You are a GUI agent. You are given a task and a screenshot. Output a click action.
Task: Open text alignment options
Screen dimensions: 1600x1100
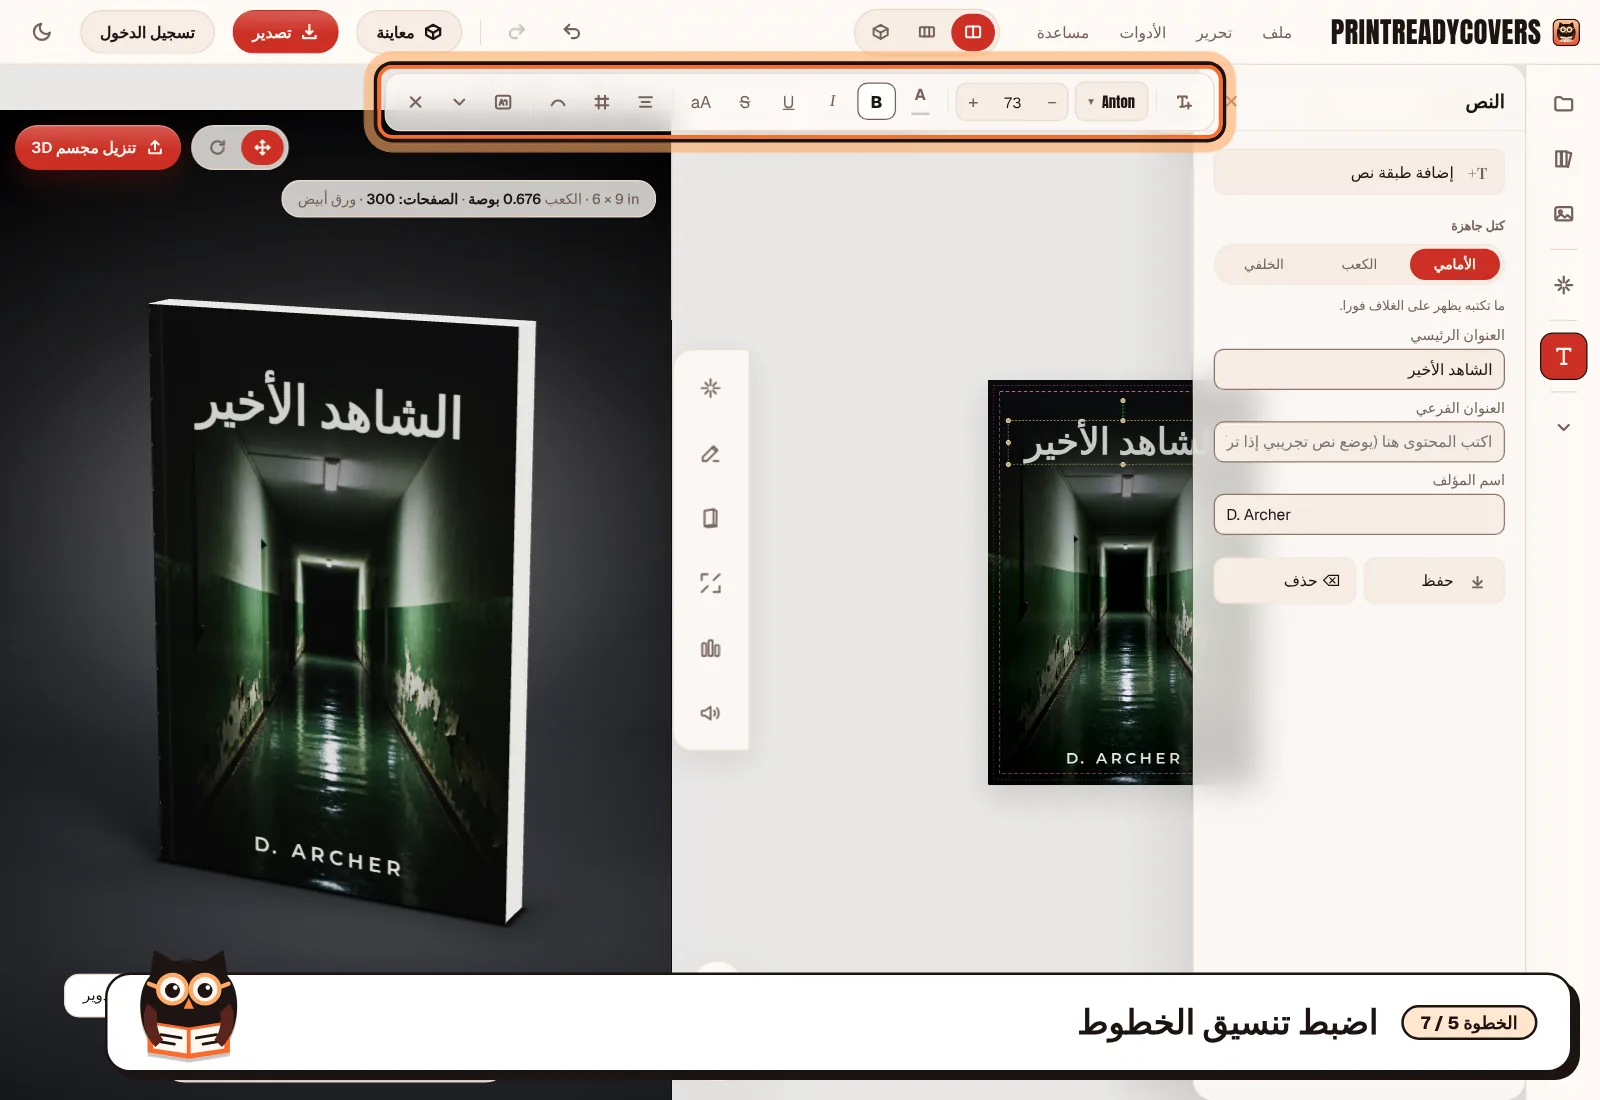645,102
